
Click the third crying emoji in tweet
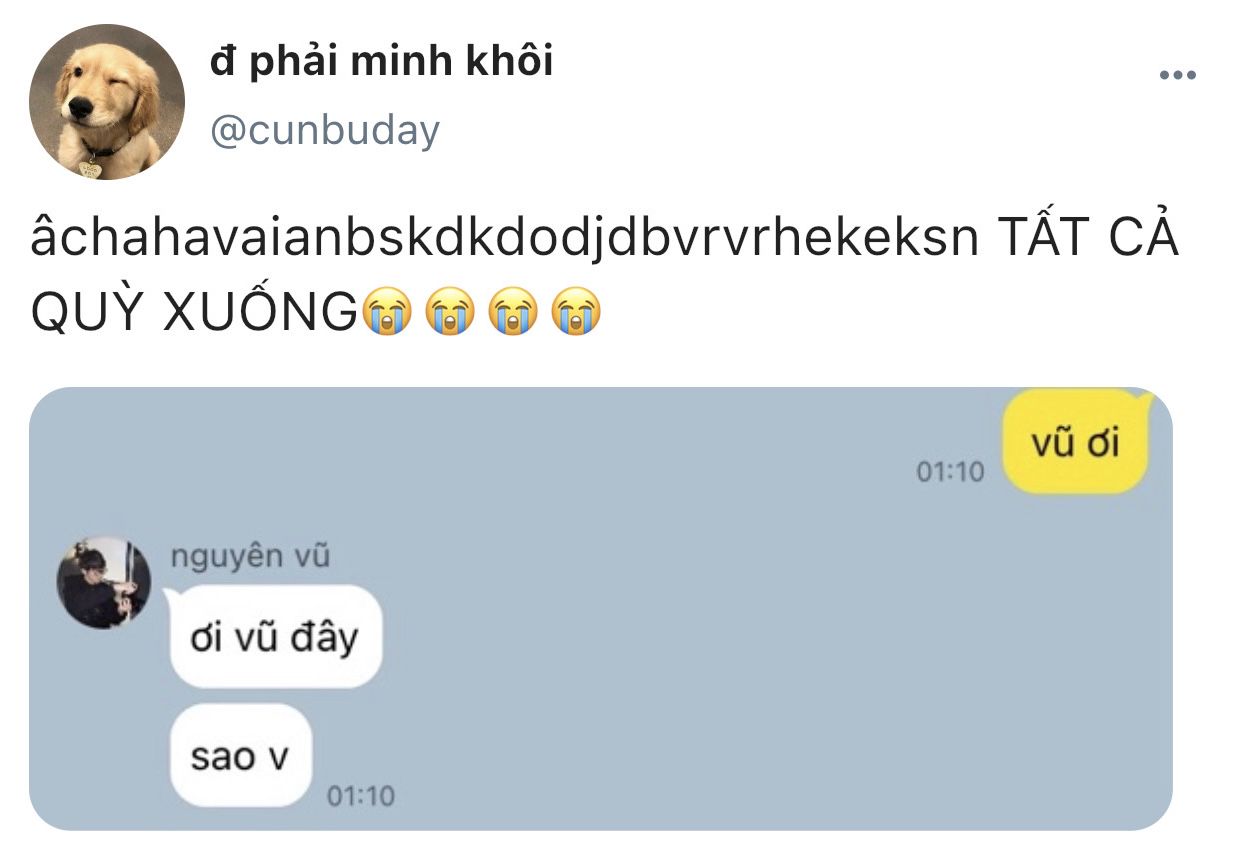(512, 311)
